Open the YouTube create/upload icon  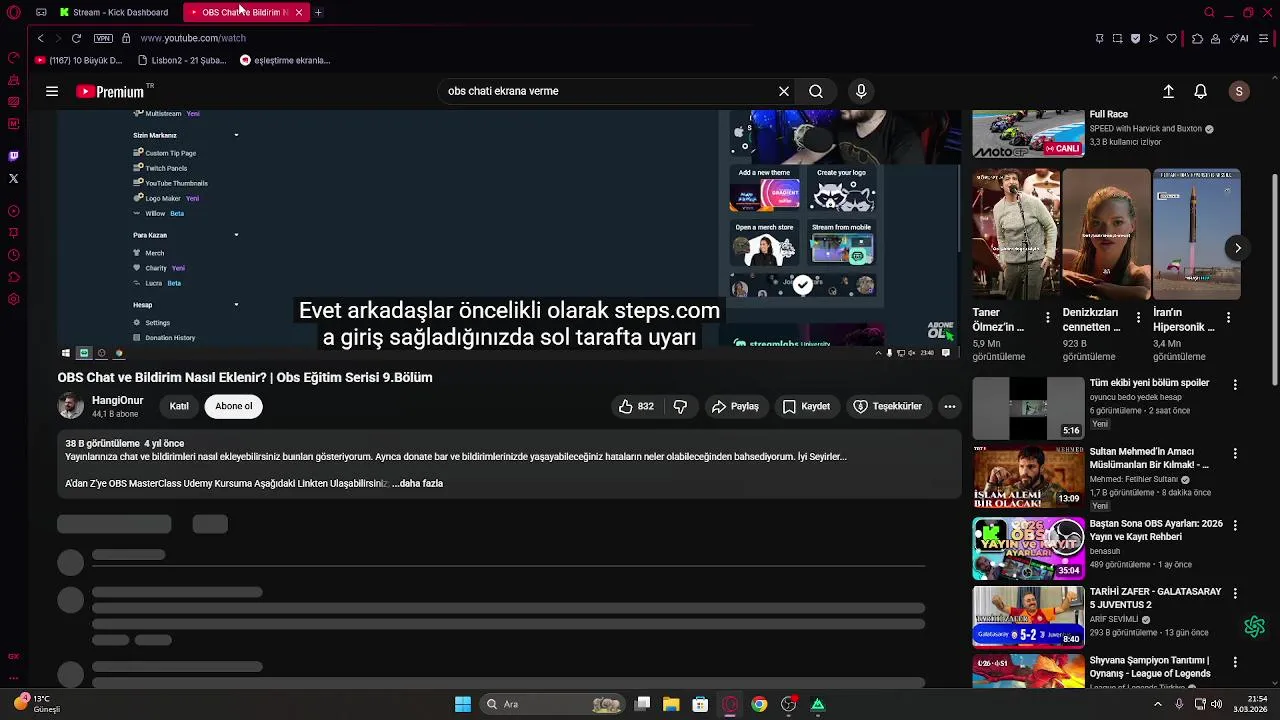[x=1168, y=91]
